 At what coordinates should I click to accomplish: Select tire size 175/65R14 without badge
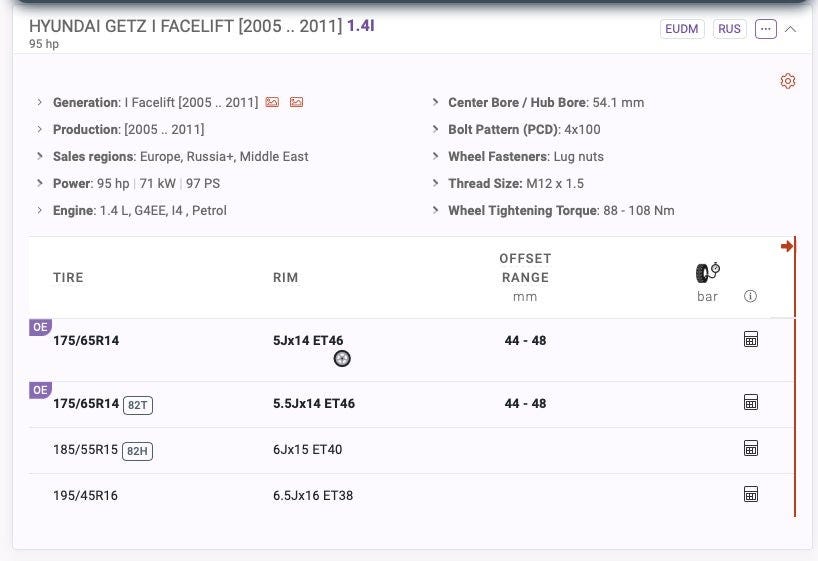86,341
